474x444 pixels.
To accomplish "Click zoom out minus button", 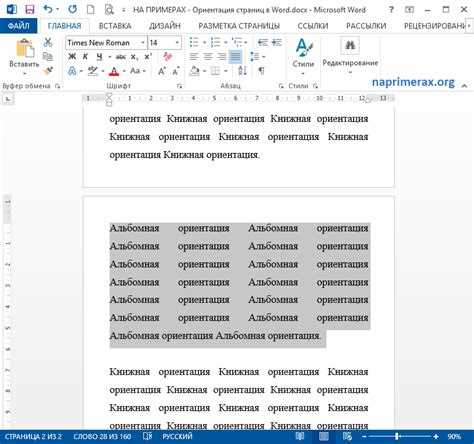I will point(364,436).
